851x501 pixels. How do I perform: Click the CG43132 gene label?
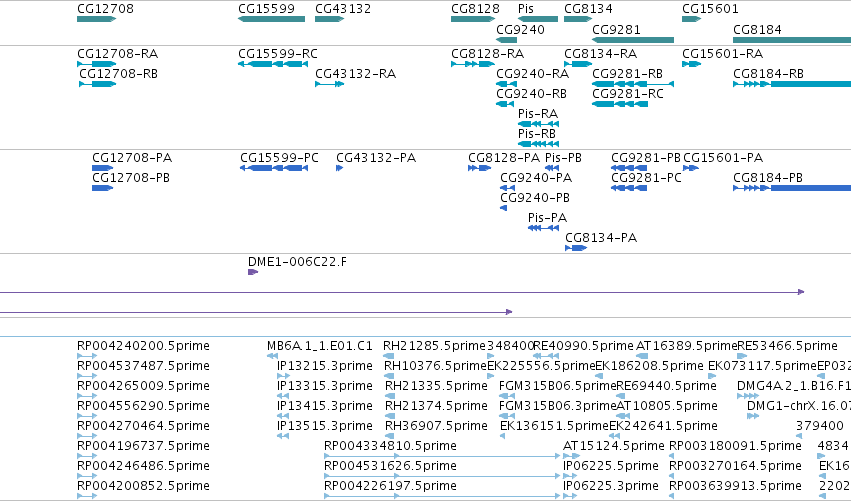(343, 9)
